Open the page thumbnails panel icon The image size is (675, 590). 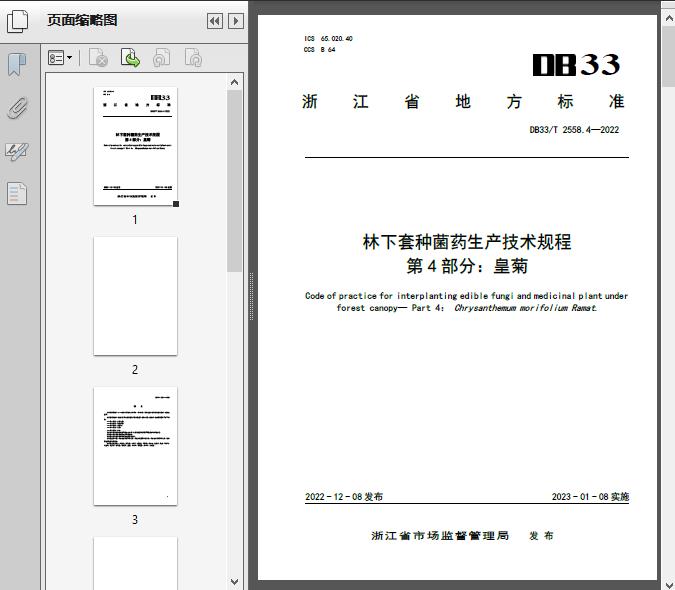pos(17,21)
